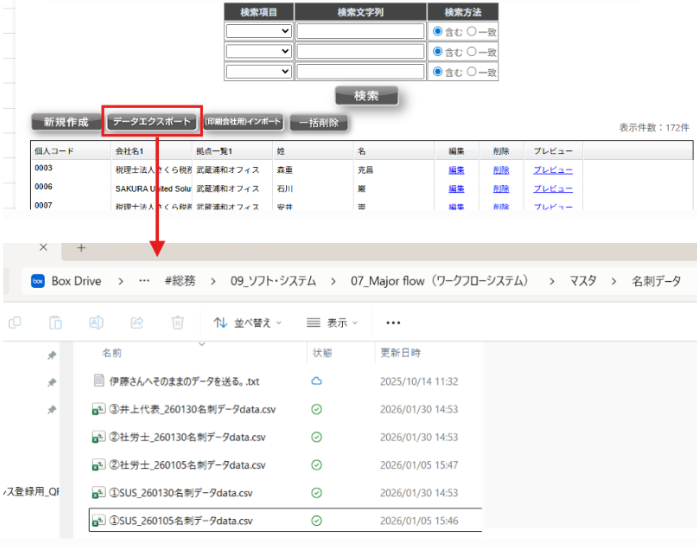Navigate to 09_ソフト・システム breadcrumb folder

point(273,282)
